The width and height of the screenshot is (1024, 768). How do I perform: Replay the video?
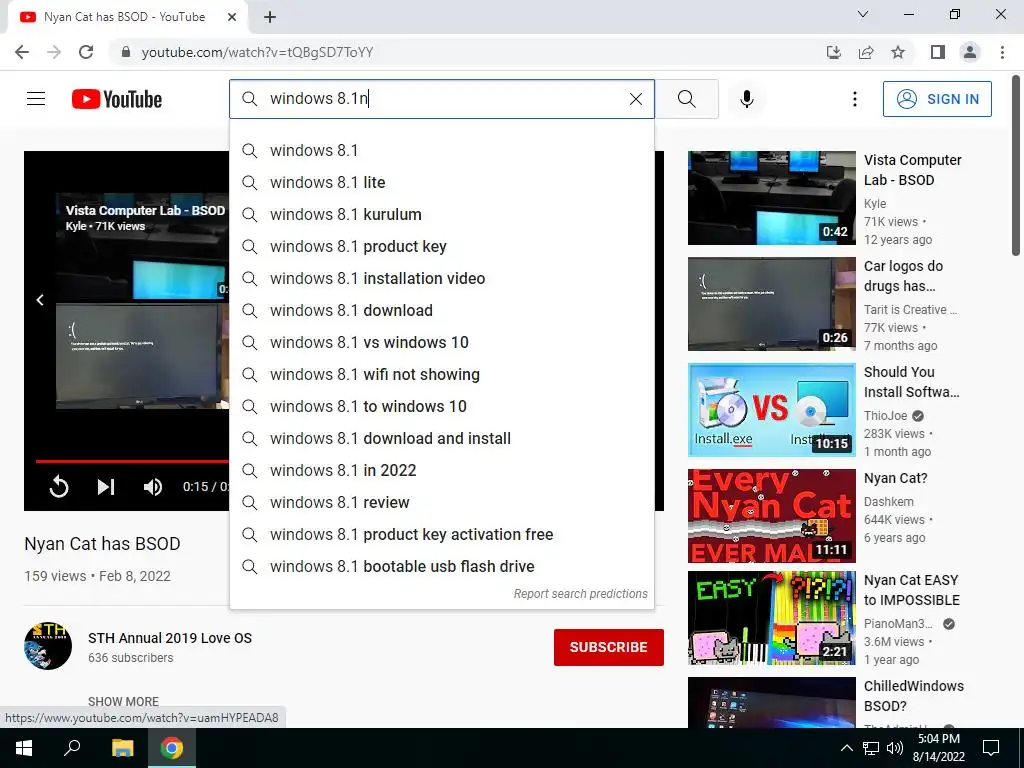tap(59, 487)
